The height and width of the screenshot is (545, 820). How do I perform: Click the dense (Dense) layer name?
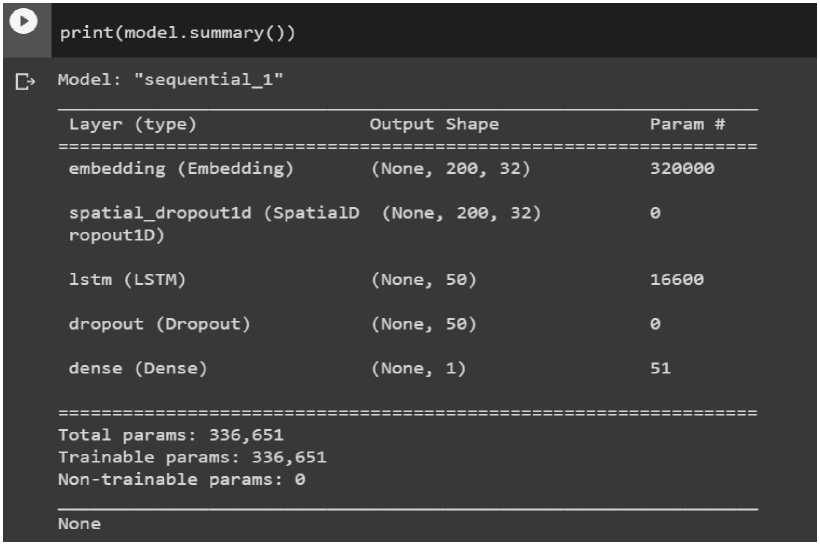click(x=138, y=368)
